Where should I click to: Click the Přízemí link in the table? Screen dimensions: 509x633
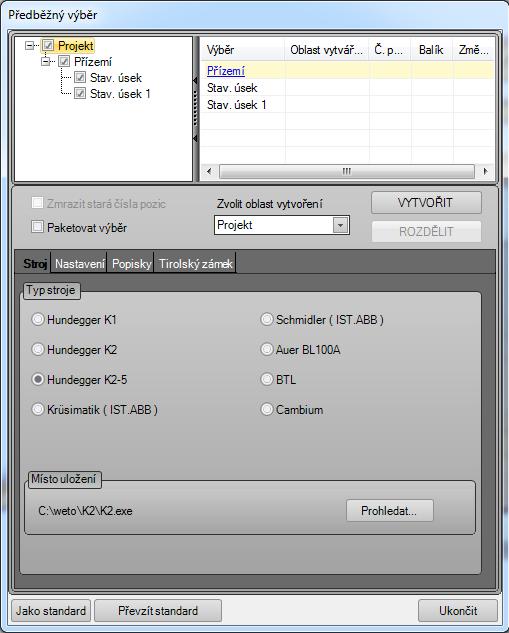coord(226,71)
